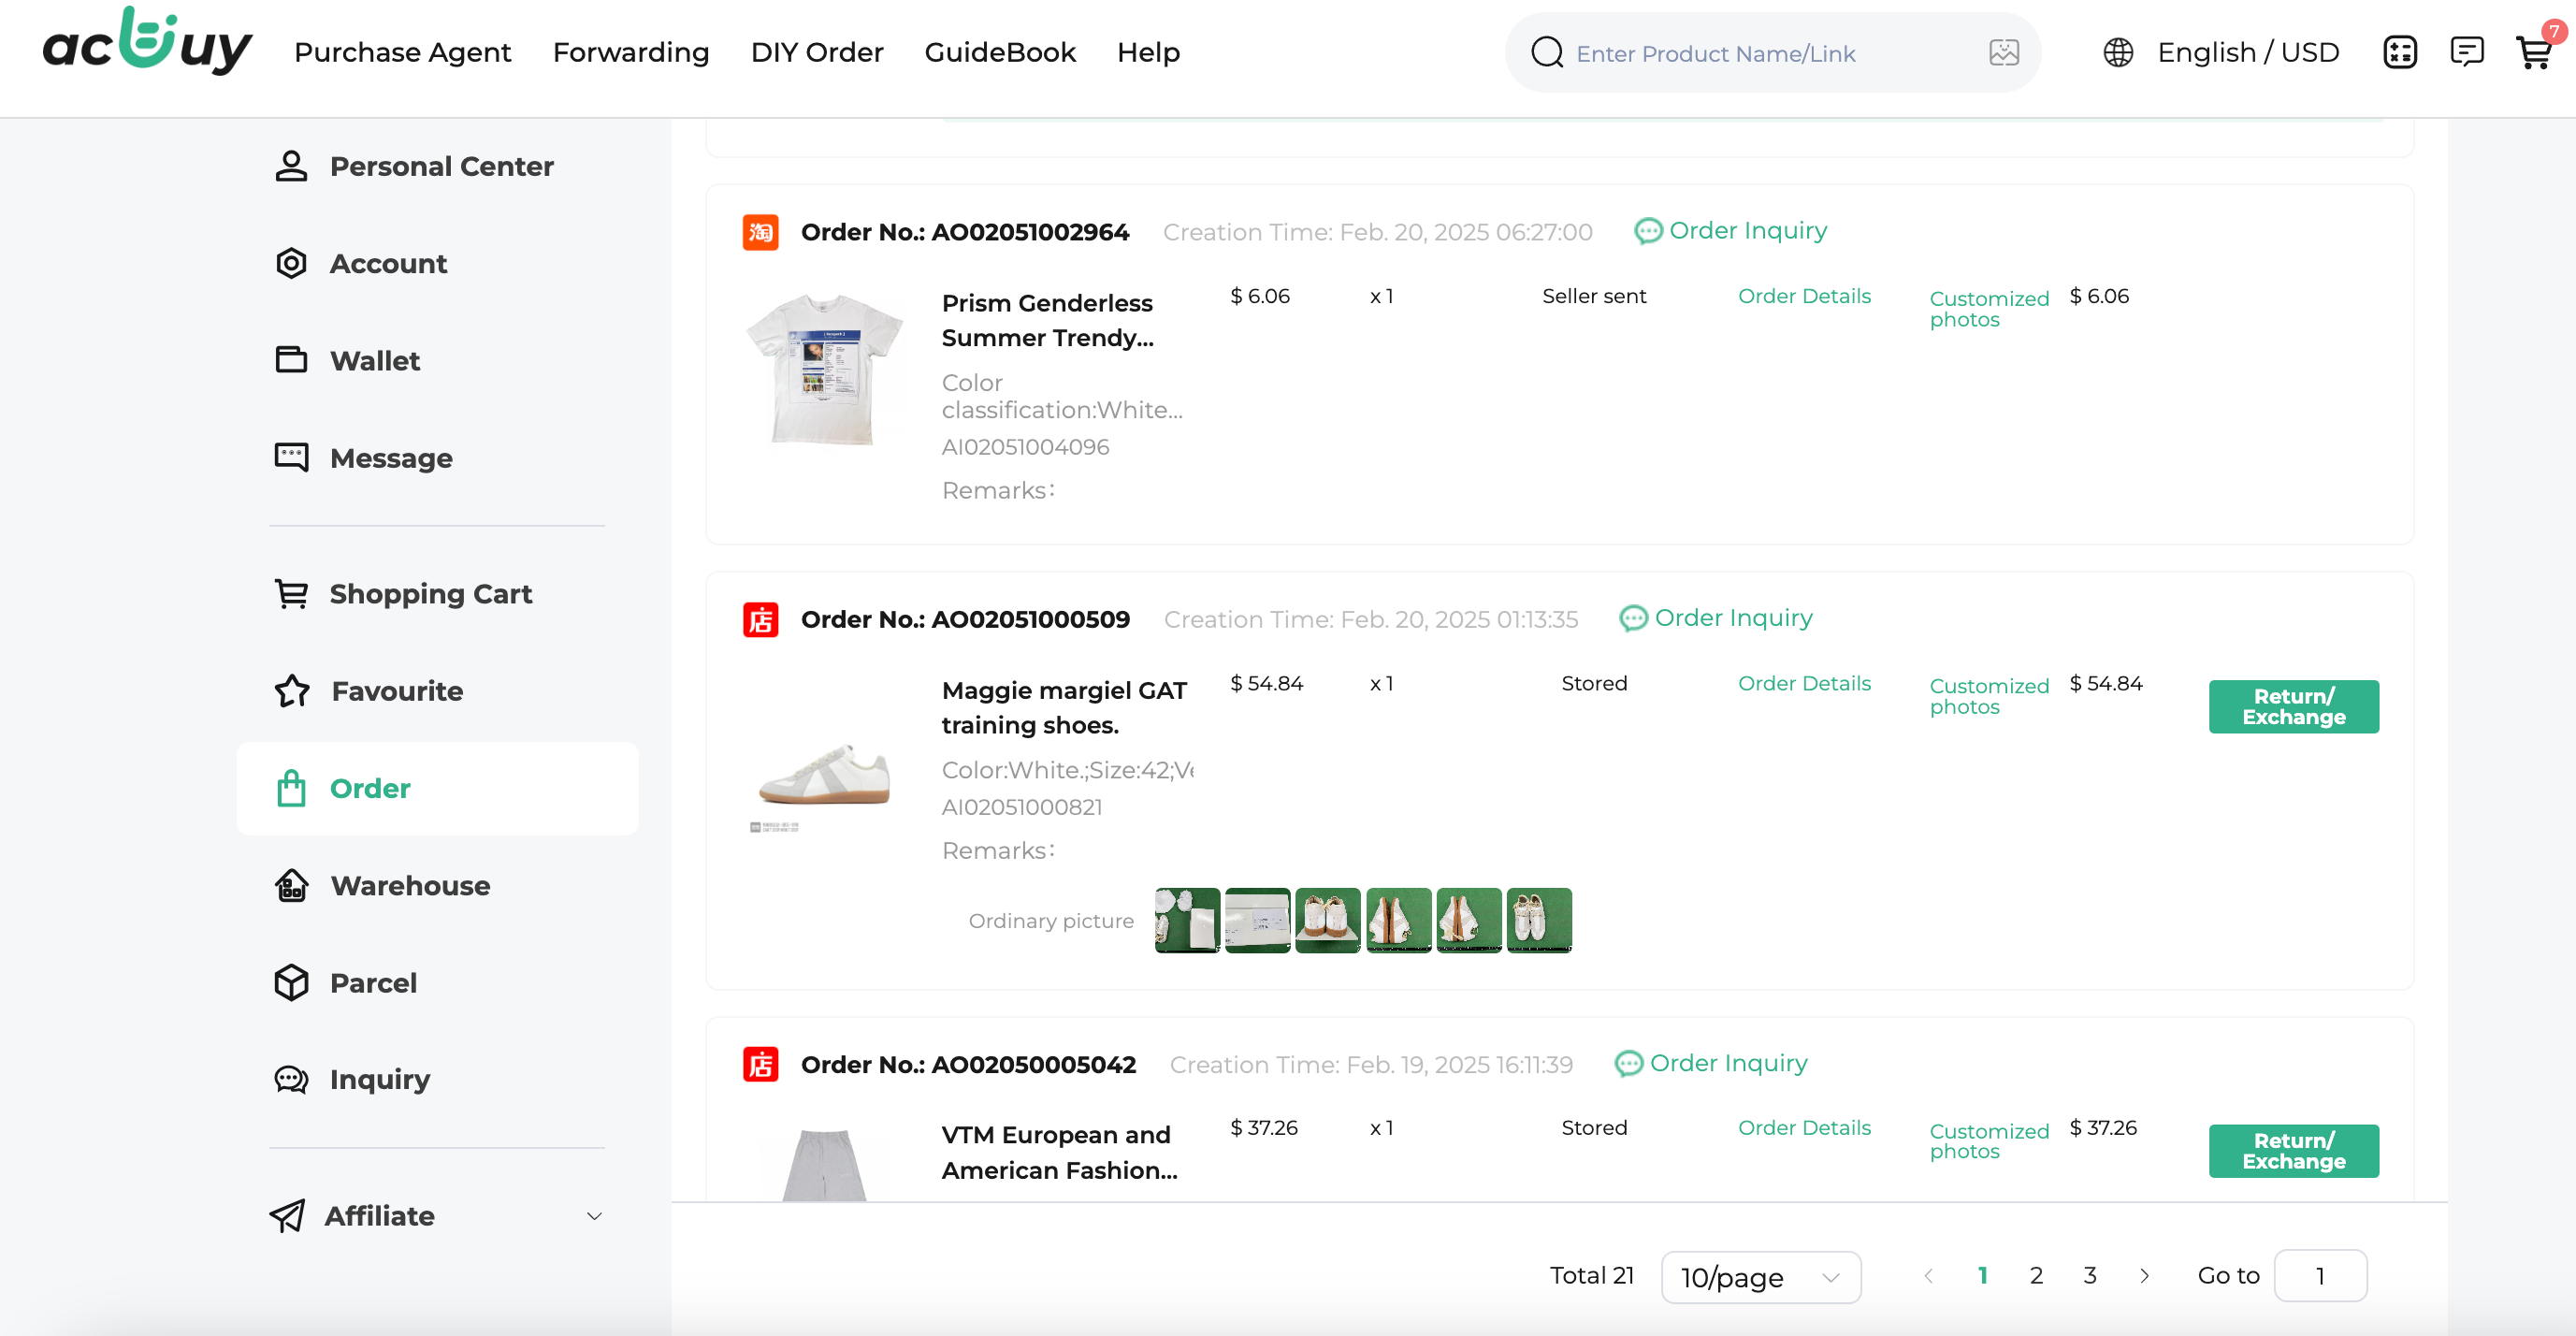The height and width of the screenshot is (1336, 2576).
Task: Click the Go to page input
Action: click(x=2320, y=1276)
